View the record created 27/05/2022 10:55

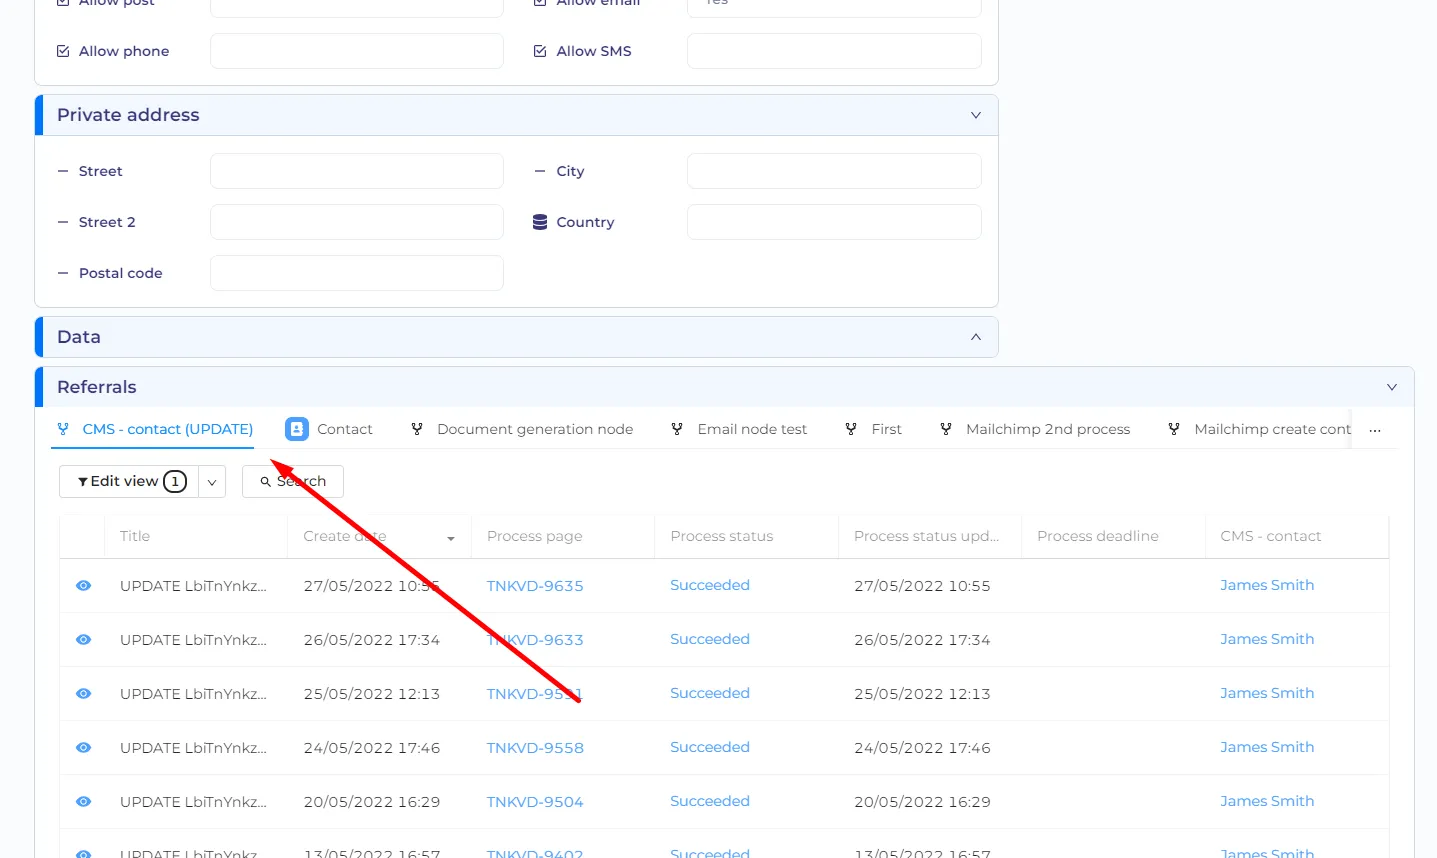click(x=84, y=586)
